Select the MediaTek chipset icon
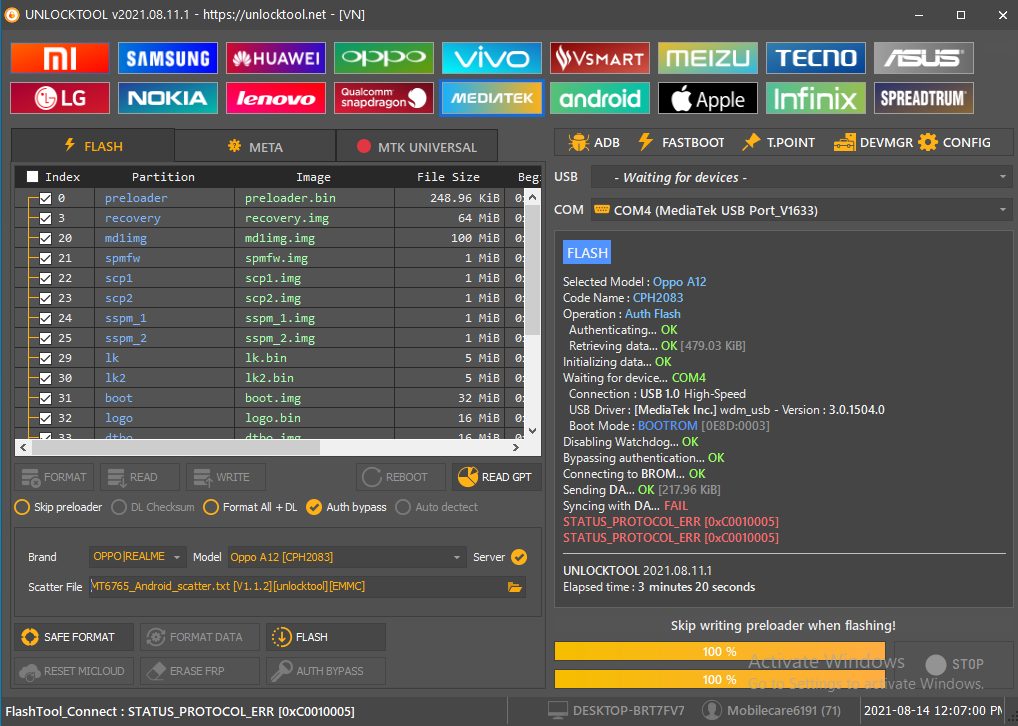Screen dimensions: 1018x726 [491, 98]
